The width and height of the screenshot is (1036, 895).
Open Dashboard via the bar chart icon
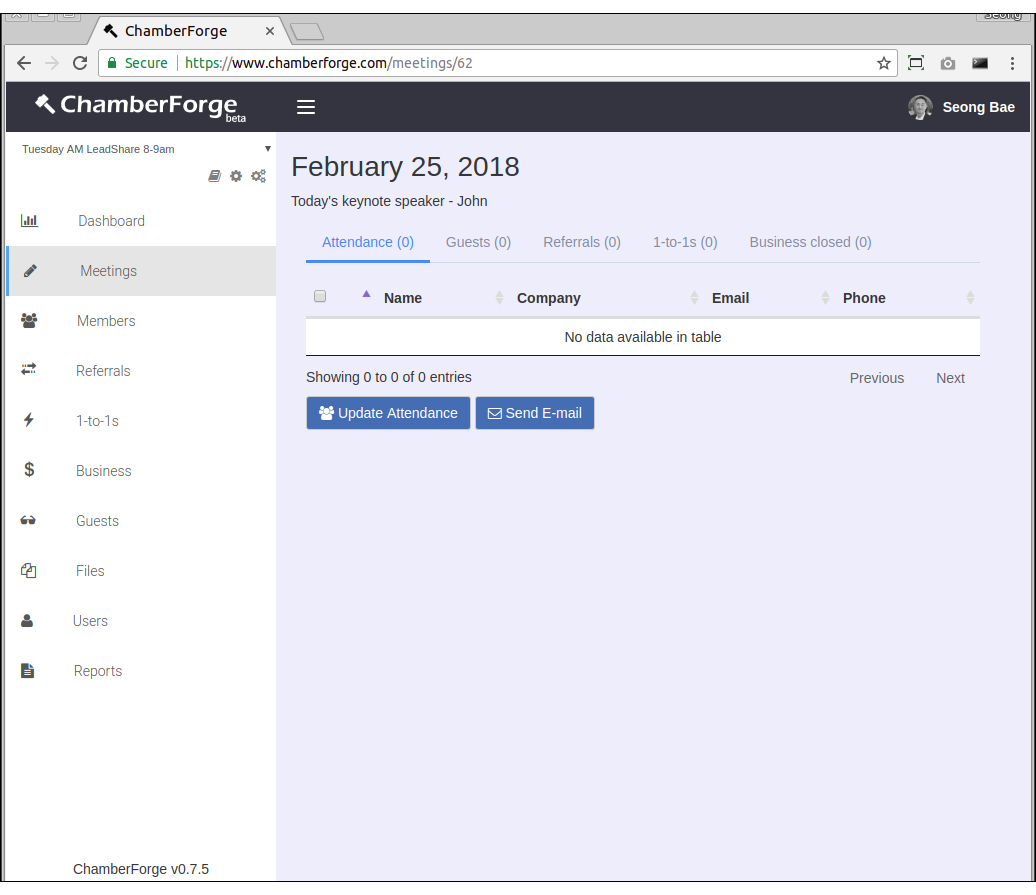click(29, 221)
